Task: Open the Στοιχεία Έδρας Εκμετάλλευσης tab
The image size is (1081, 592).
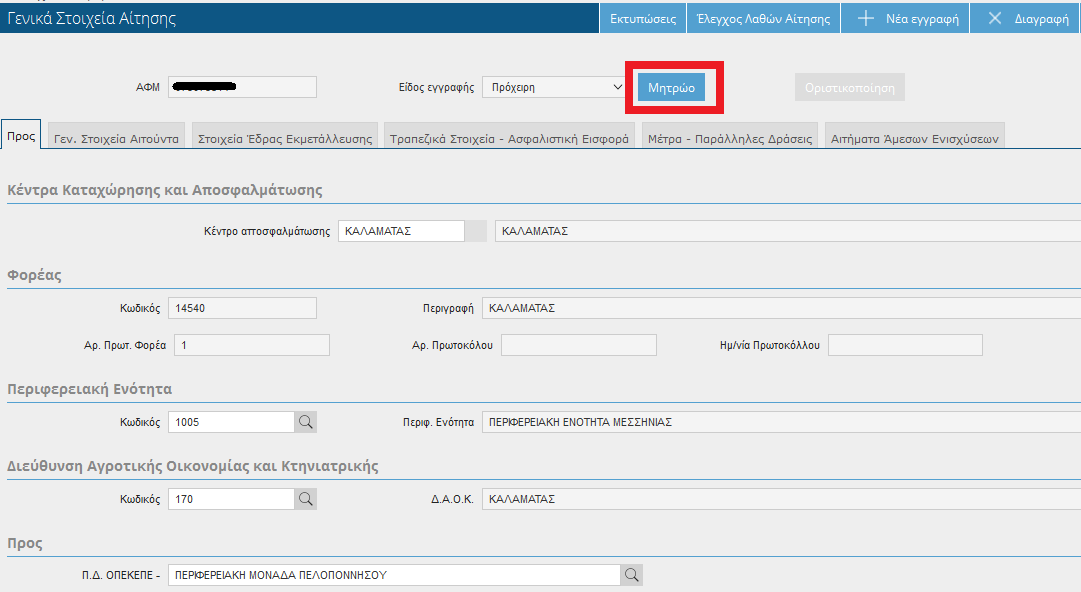Action: [x=285, y=137]
